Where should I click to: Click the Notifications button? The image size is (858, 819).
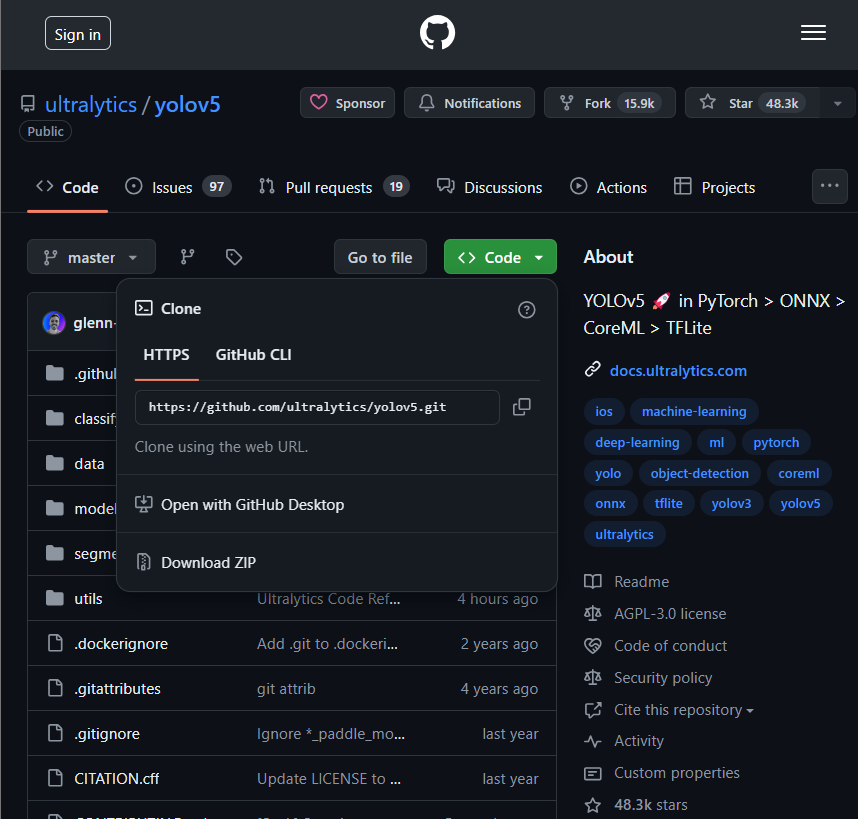[469, 103]
